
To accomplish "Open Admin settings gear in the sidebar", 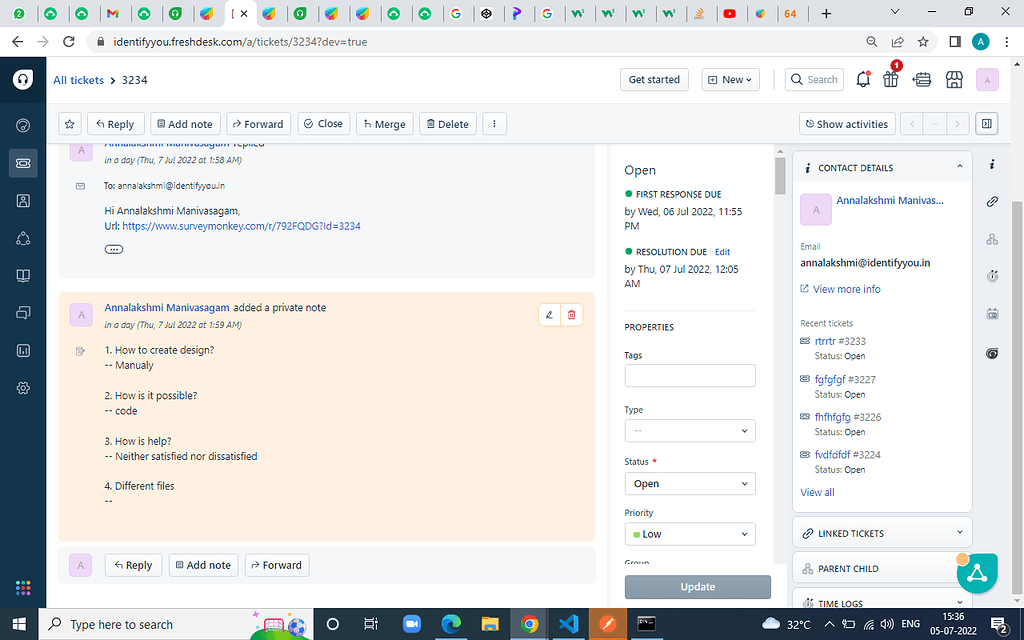I will (22, 388).
